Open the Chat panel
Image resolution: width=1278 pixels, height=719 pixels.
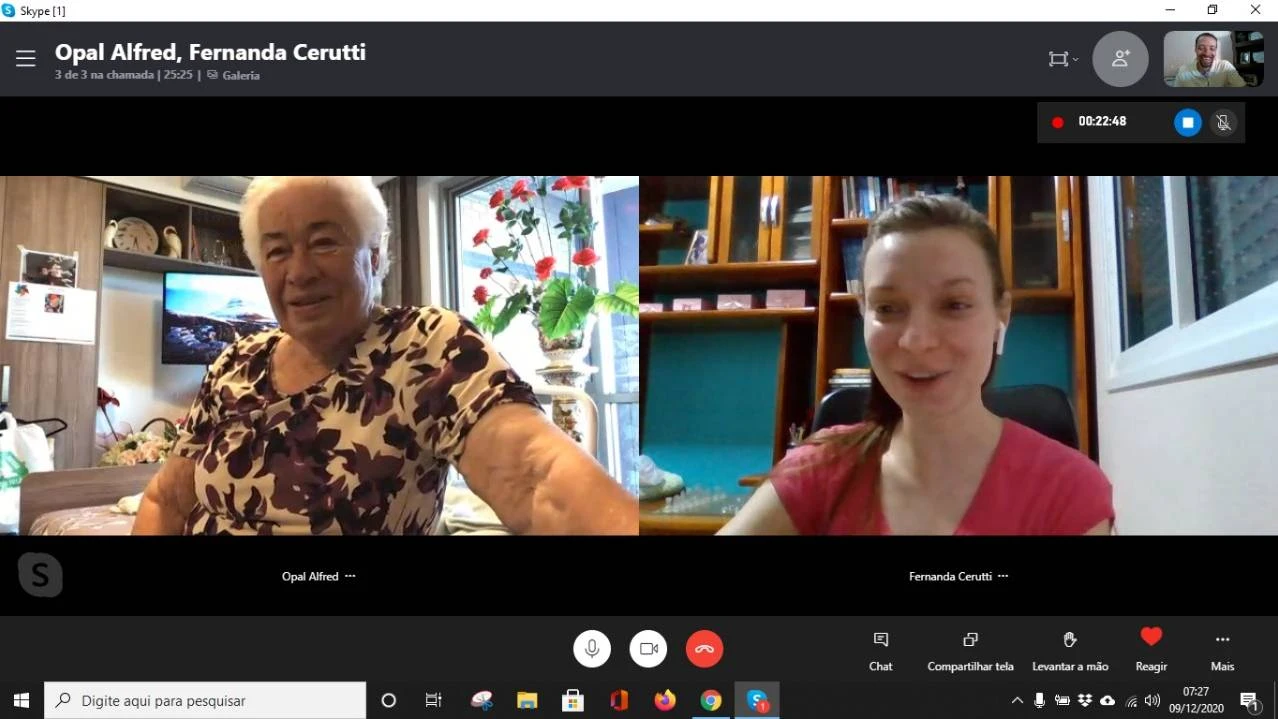880,650
